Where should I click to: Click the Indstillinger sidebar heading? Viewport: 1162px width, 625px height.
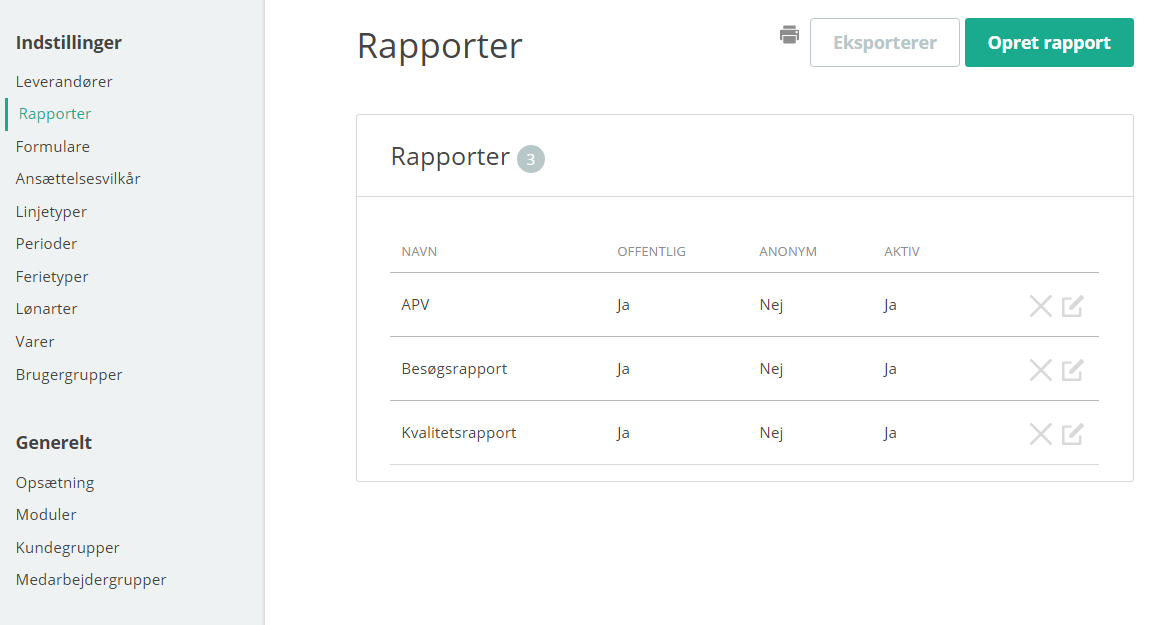[69, 43]
